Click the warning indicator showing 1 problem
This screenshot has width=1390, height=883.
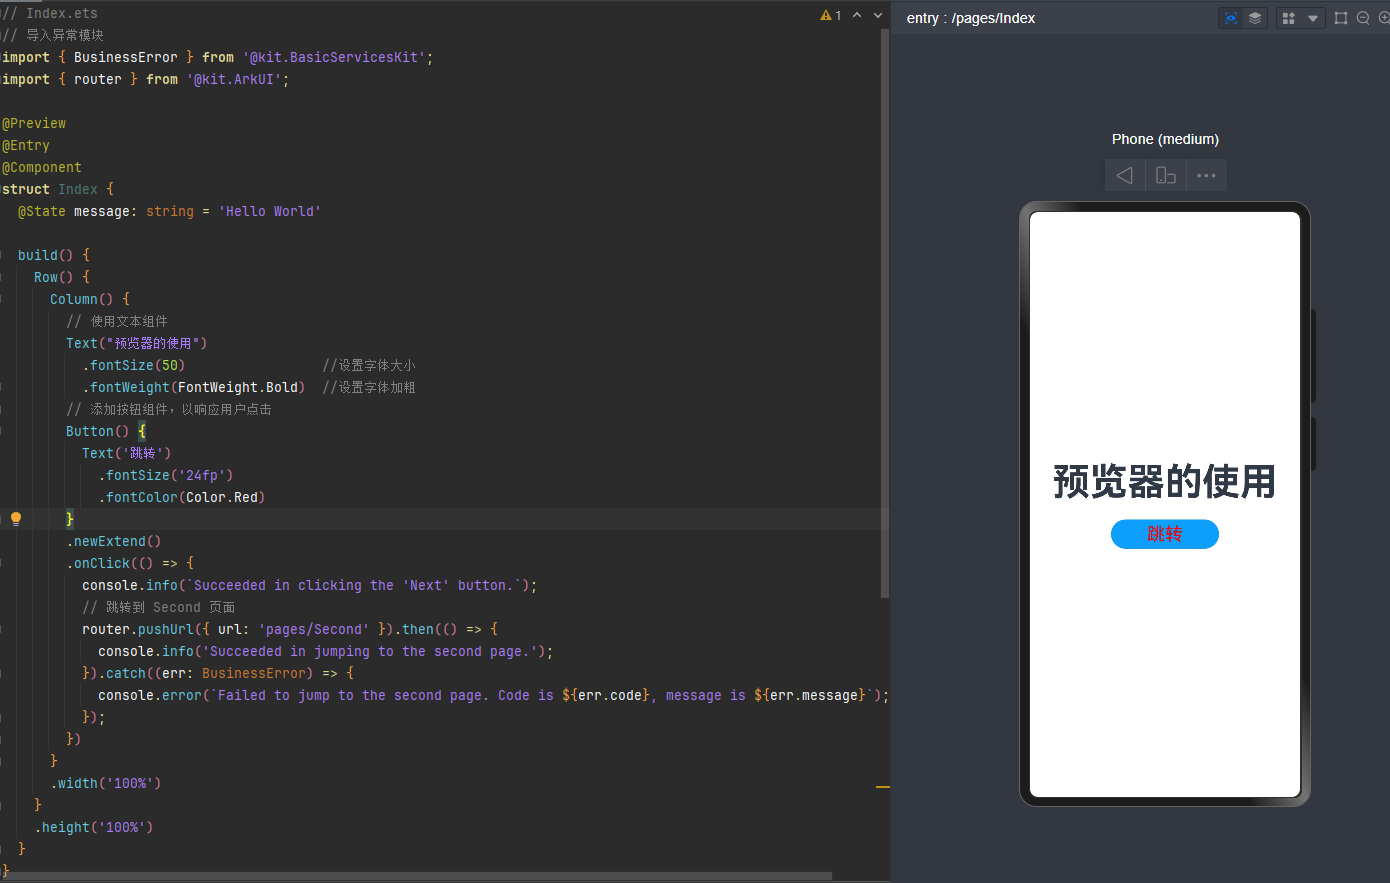click(x=831, y=15)
